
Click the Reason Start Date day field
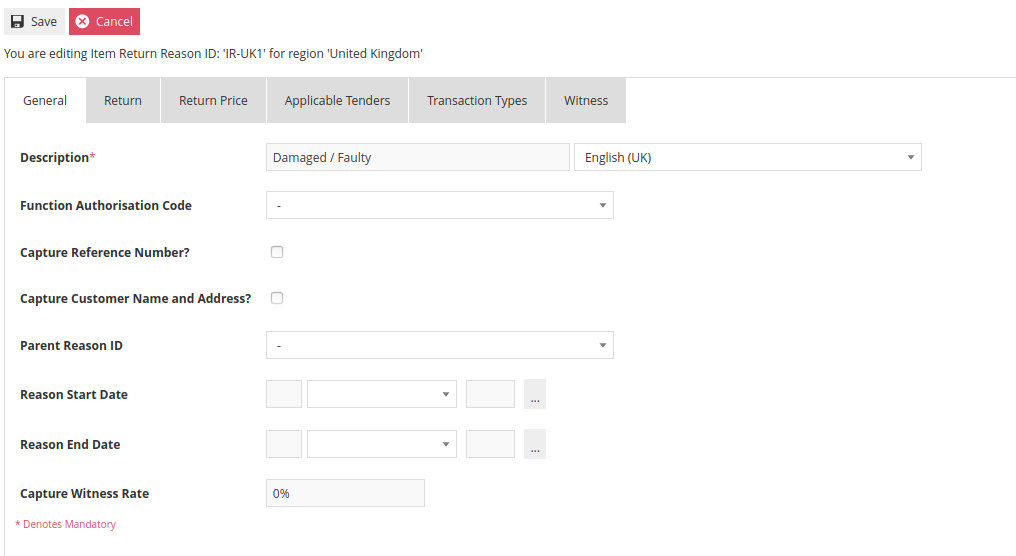(x=284, y=394)
